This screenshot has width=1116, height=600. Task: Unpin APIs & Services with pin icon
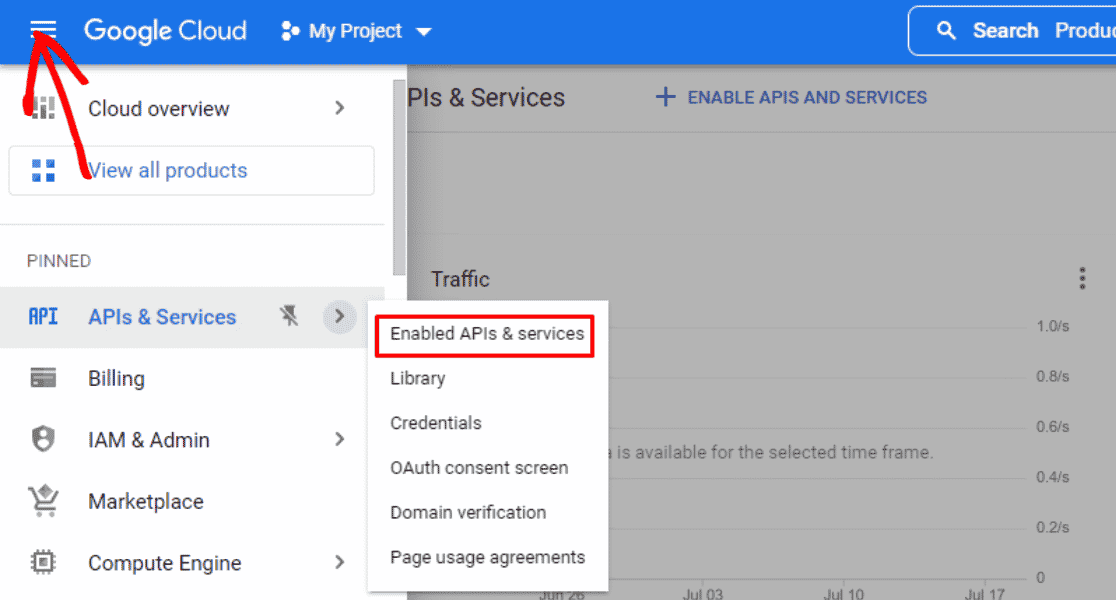tap(289, 316)
